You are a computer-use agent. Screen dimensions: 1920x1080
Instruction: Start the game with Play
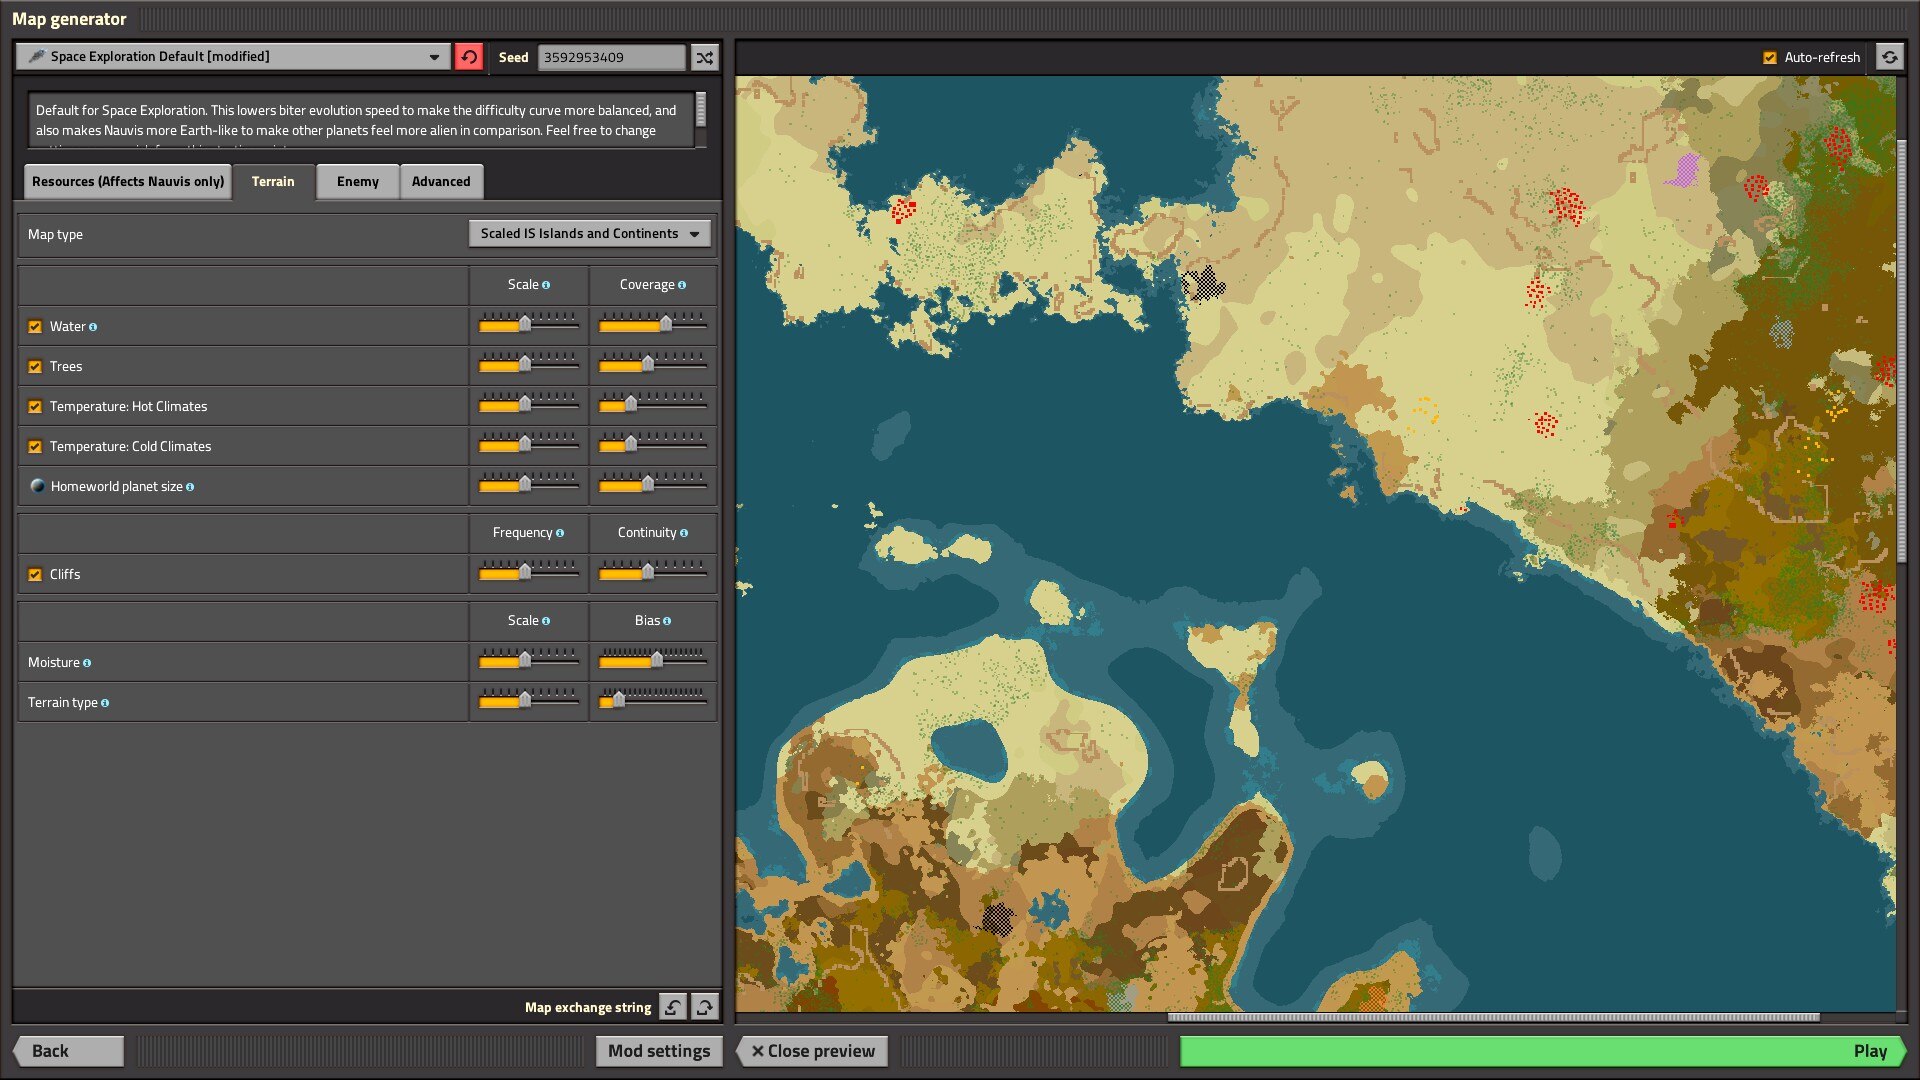[1543, 1051]
